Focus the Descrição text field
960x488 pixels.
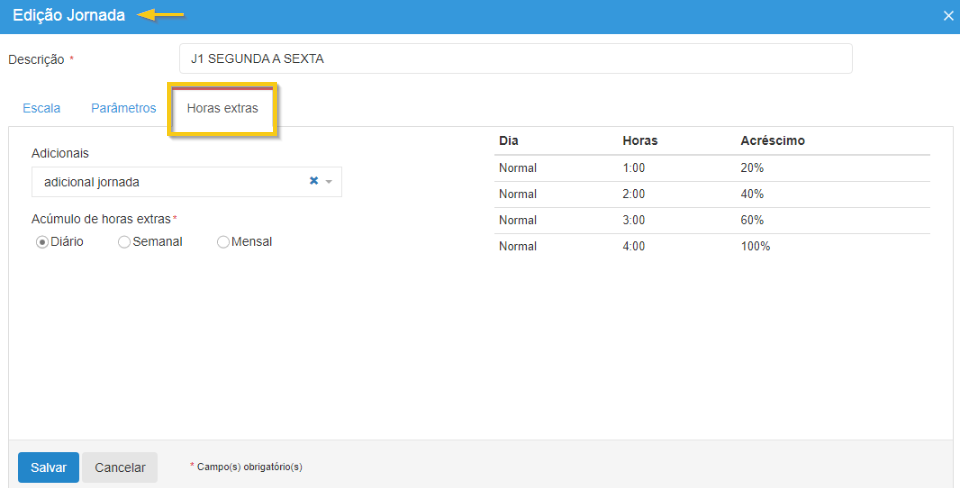[x=515, y=59]
